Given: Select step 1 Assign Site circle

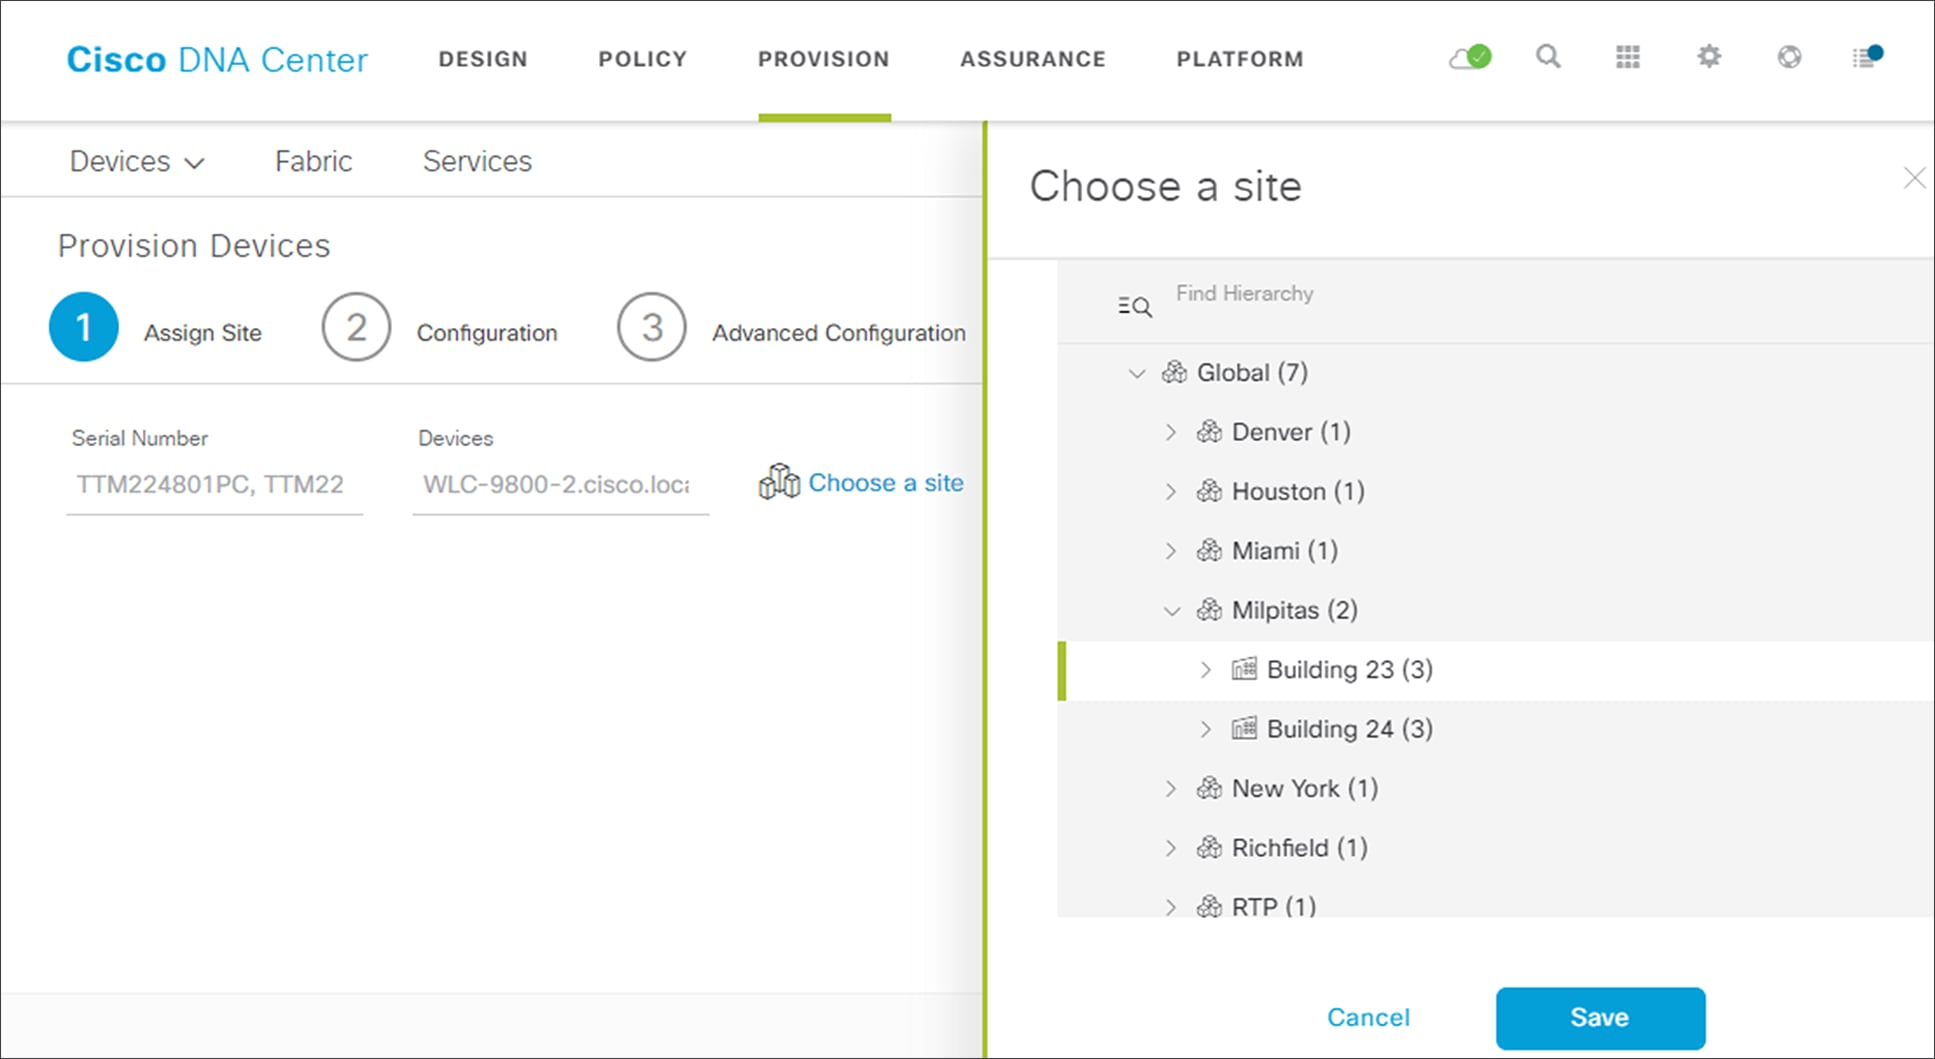Looking at the screenshot, I should [x=84, y=327].
